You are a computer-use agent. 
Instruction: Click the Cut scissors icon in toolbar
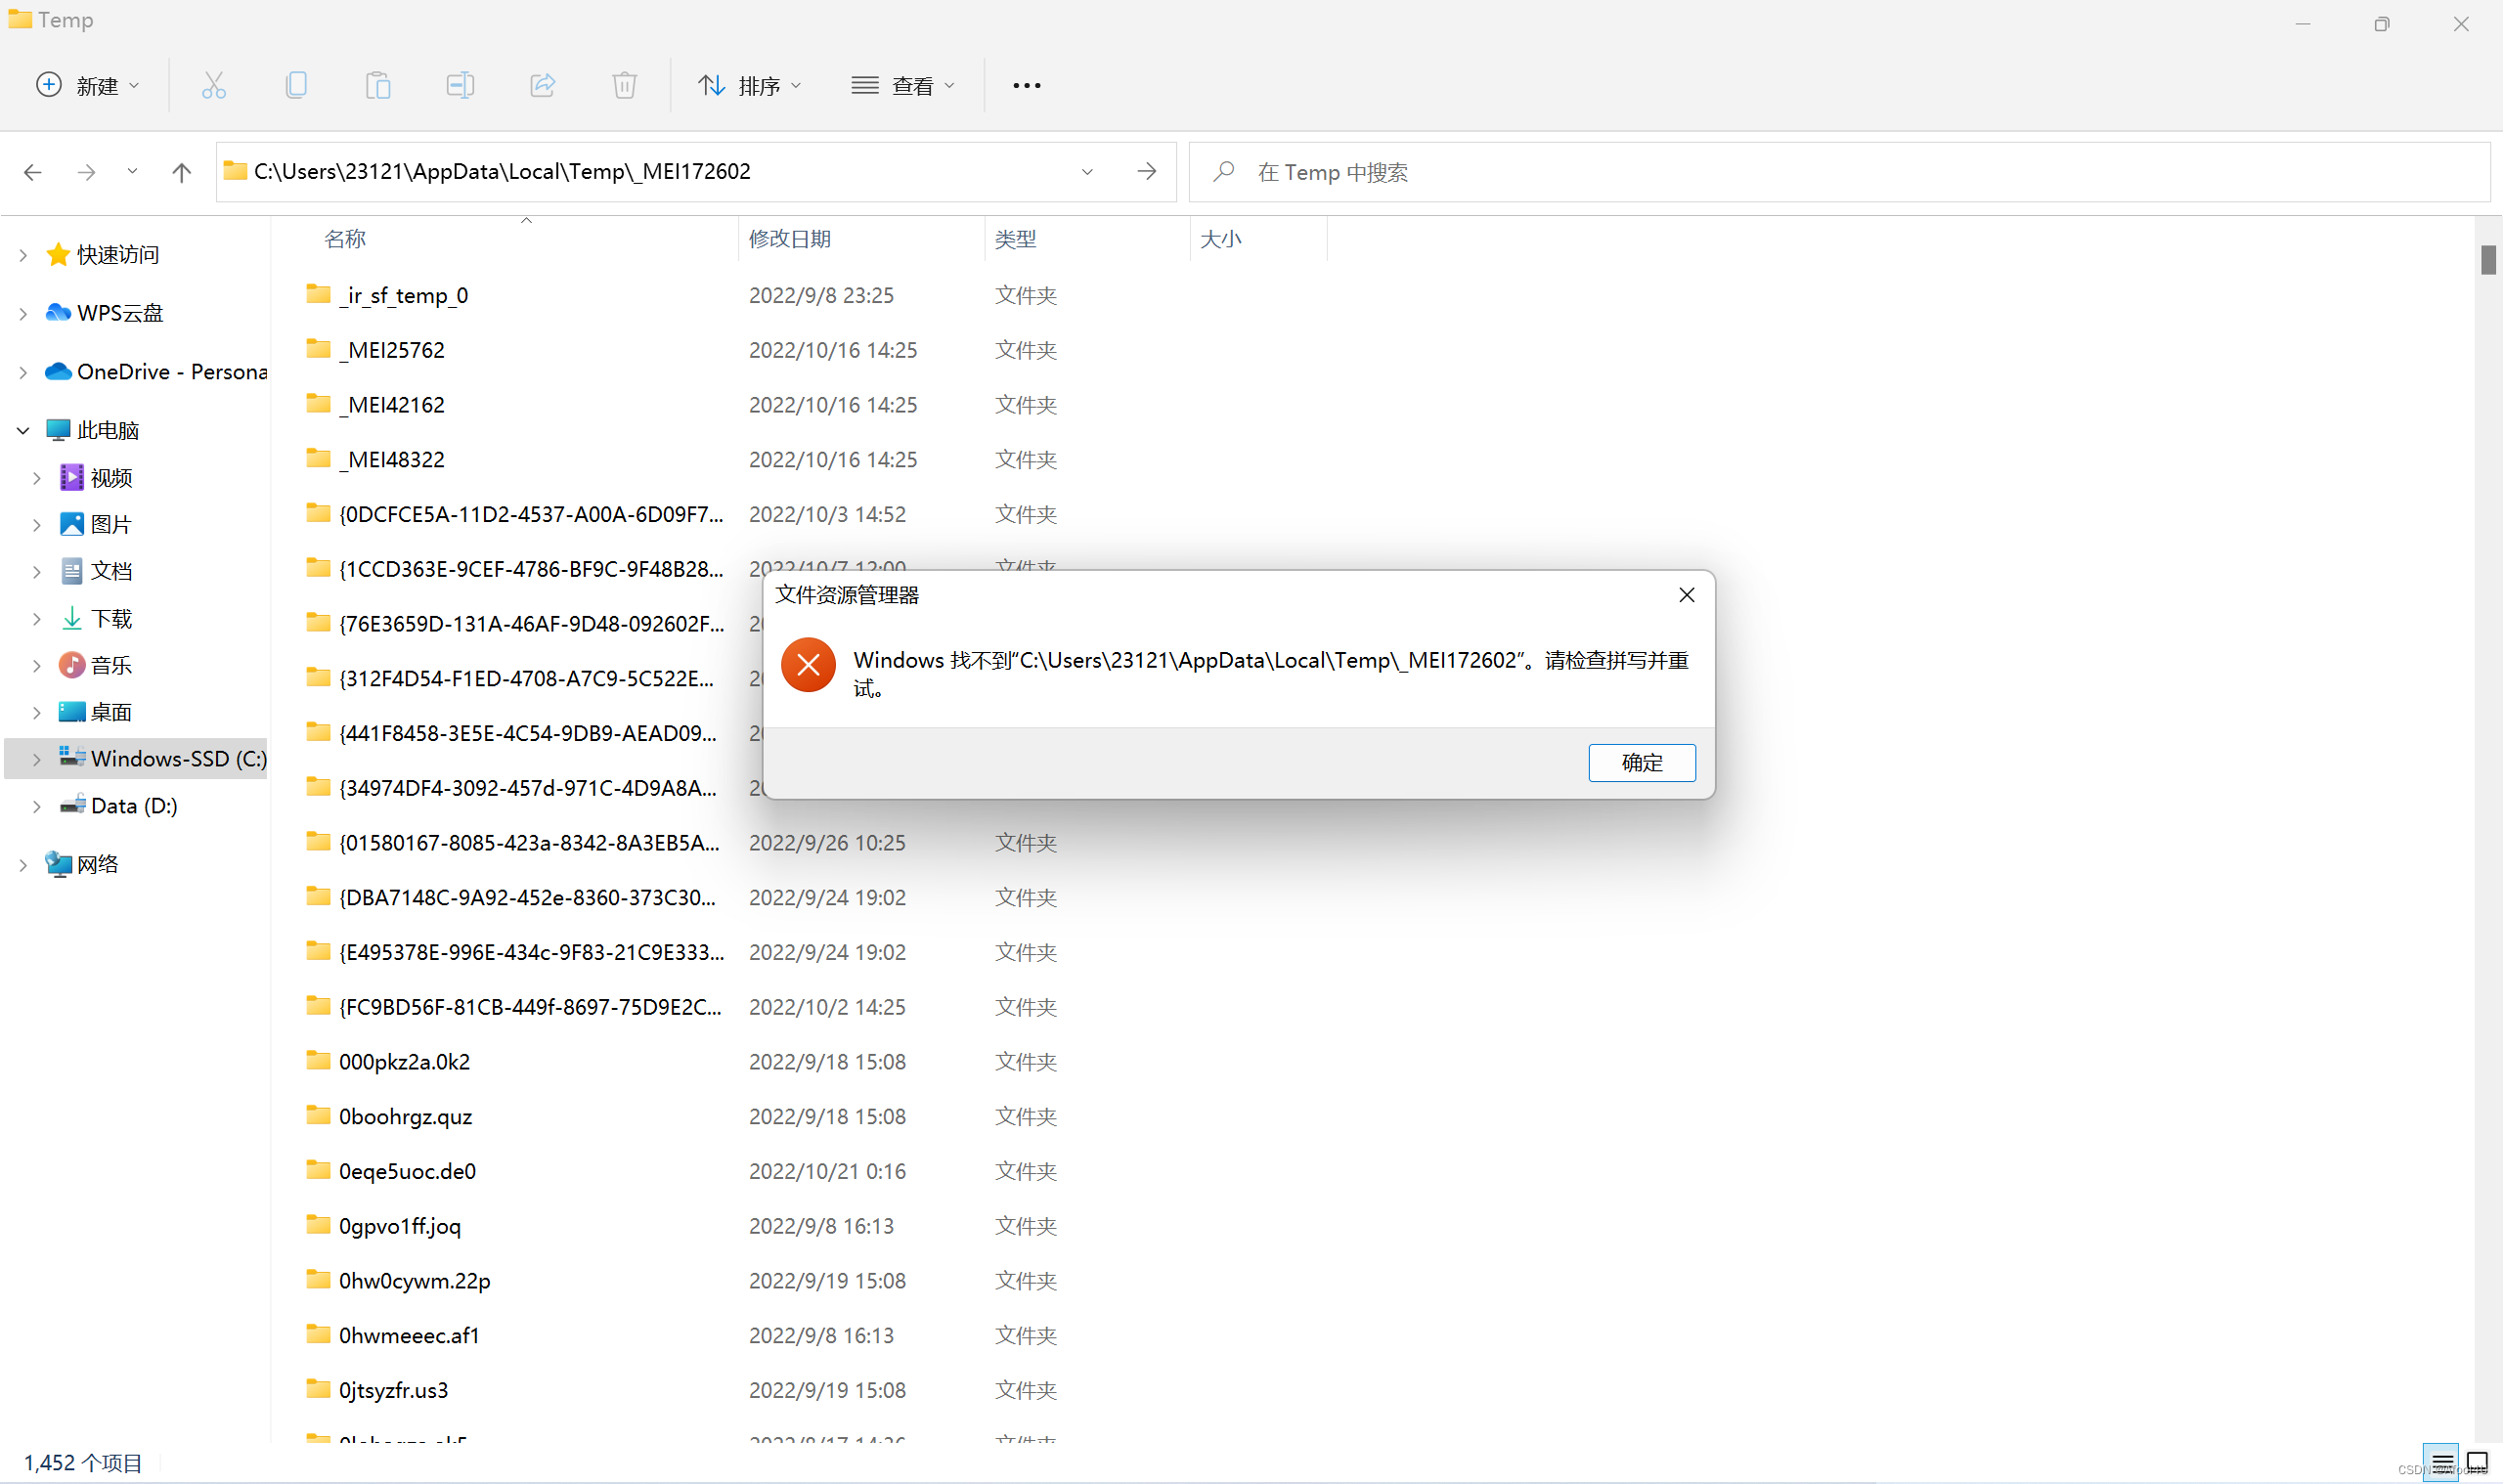pyautogui.click(x=213, y=85)
